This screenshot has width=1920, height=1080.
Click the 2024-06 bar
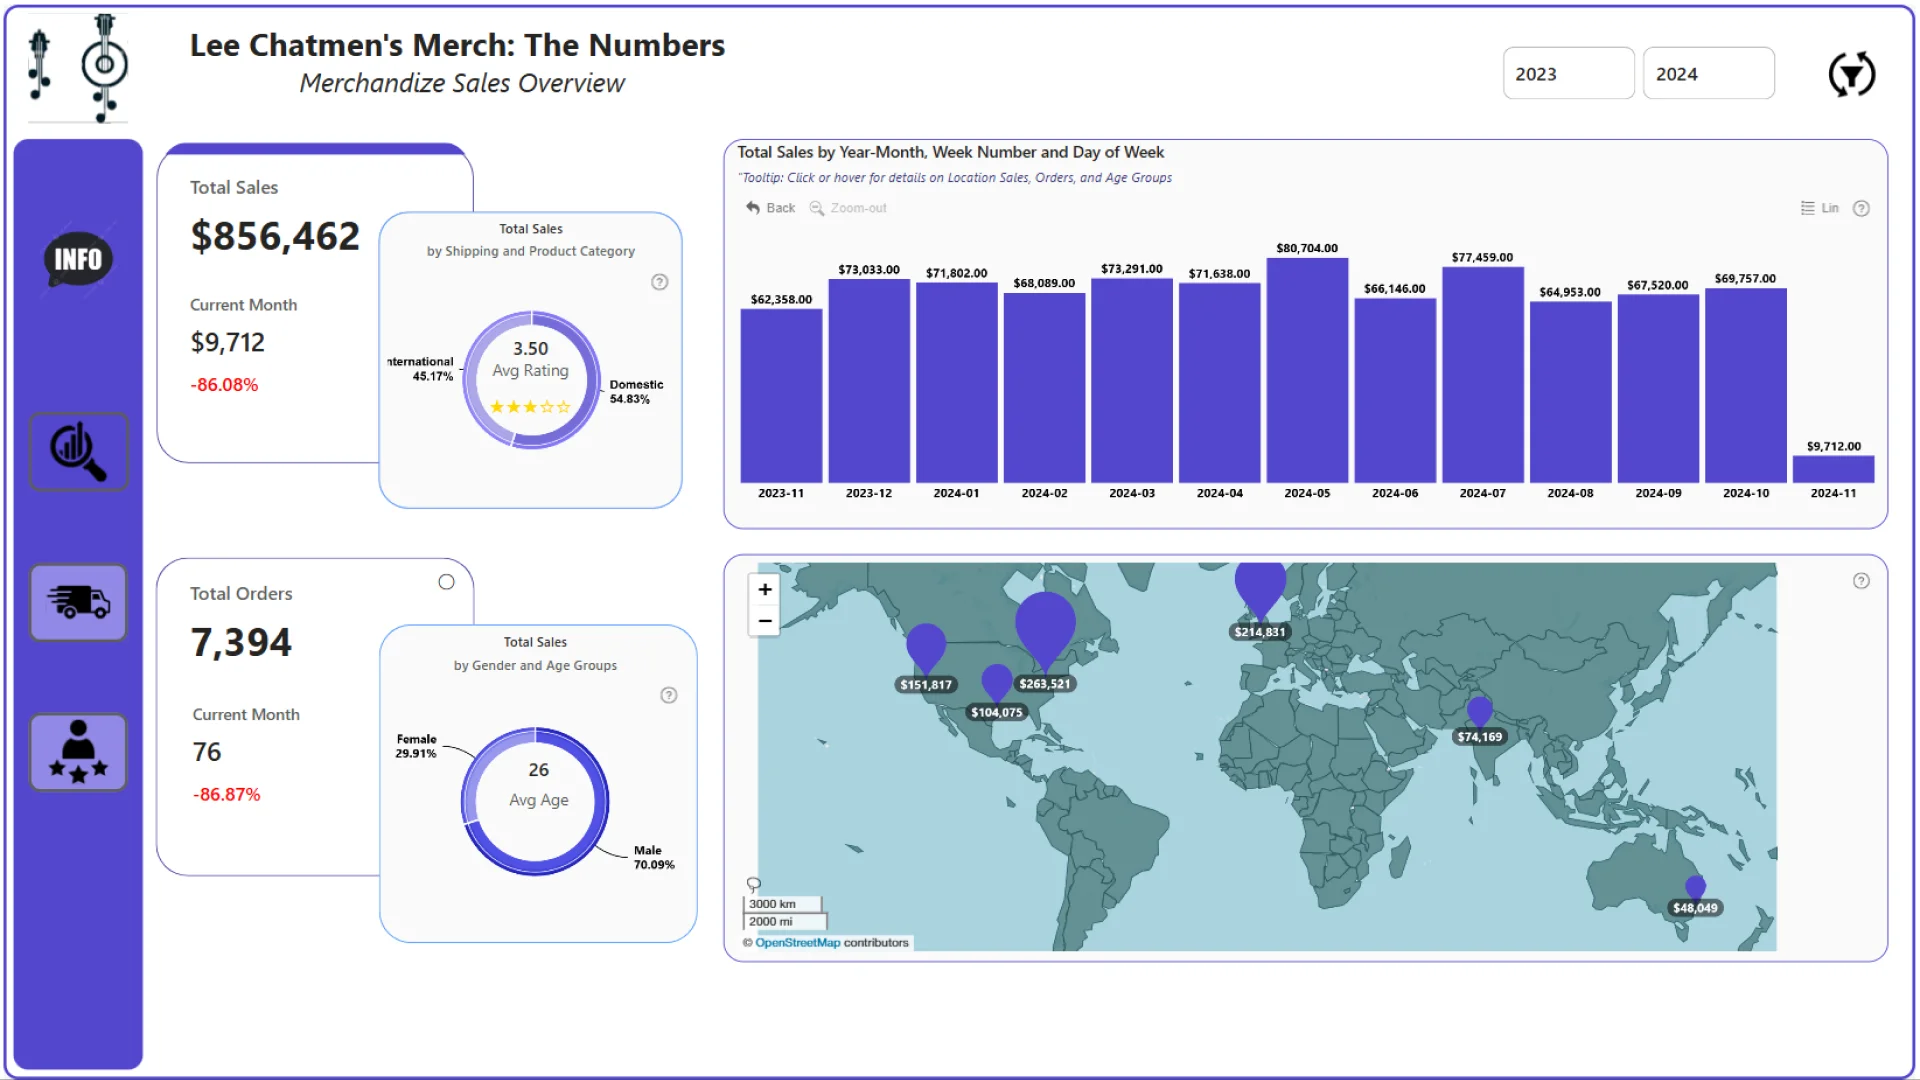[1395, 391]
